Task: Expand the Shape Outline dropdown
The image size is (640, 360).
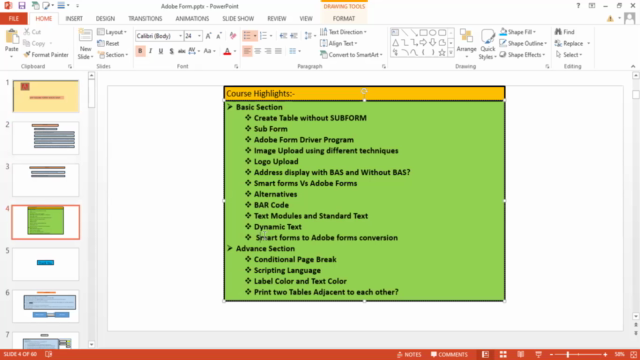Action: point(523,43)
